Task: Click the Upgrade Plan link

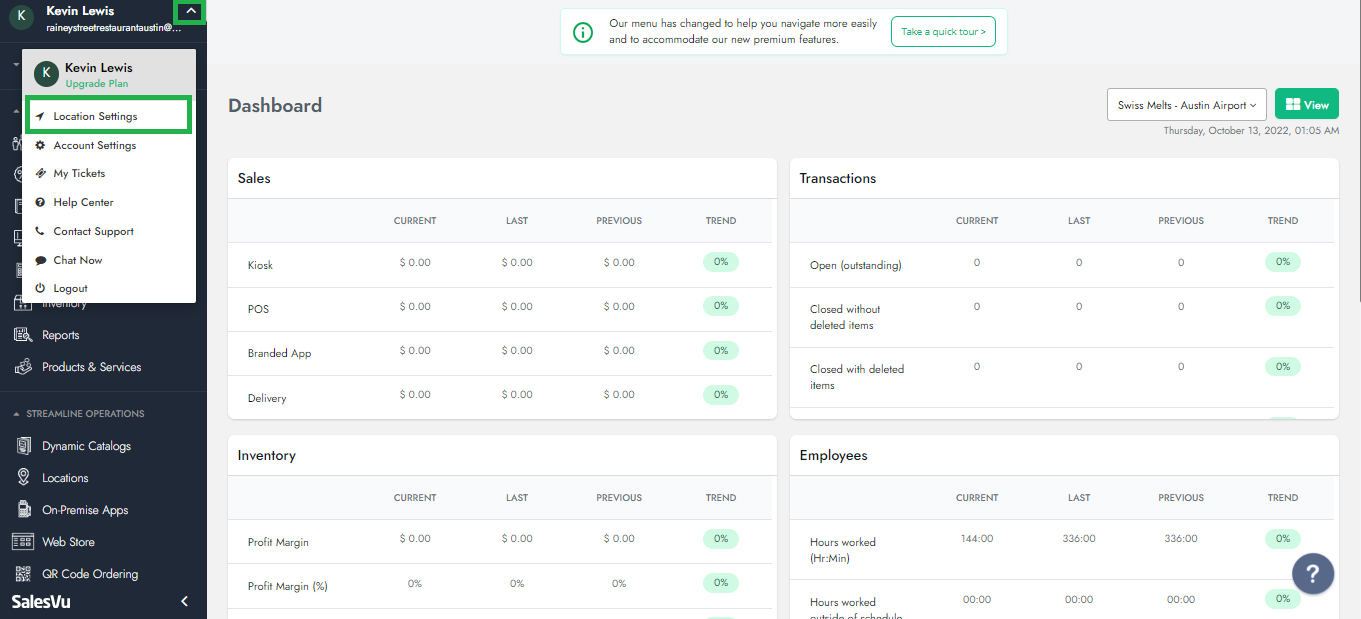Action: tap(97, 84)
